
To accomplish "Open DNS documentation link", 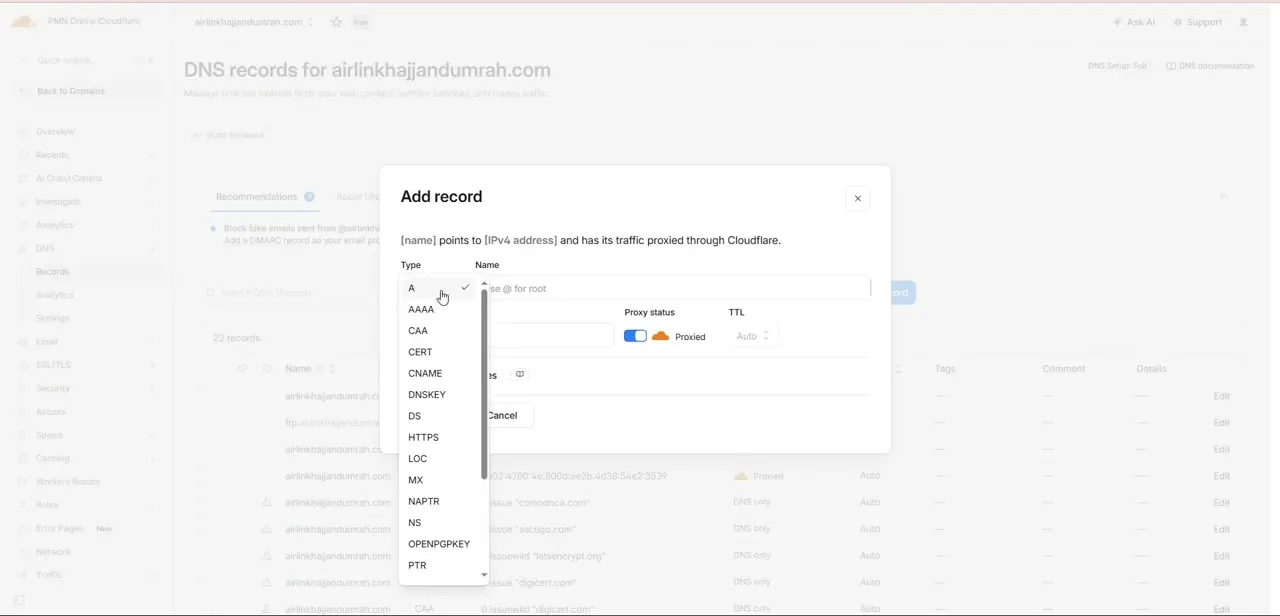I will 1210,66.
